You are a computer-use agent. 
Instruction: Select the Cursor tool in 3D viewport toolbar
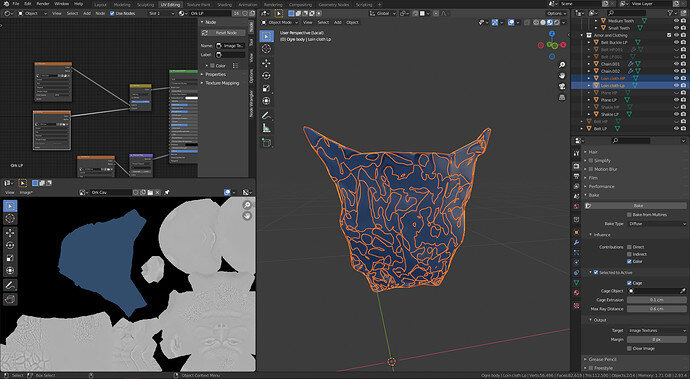[266, 49]
